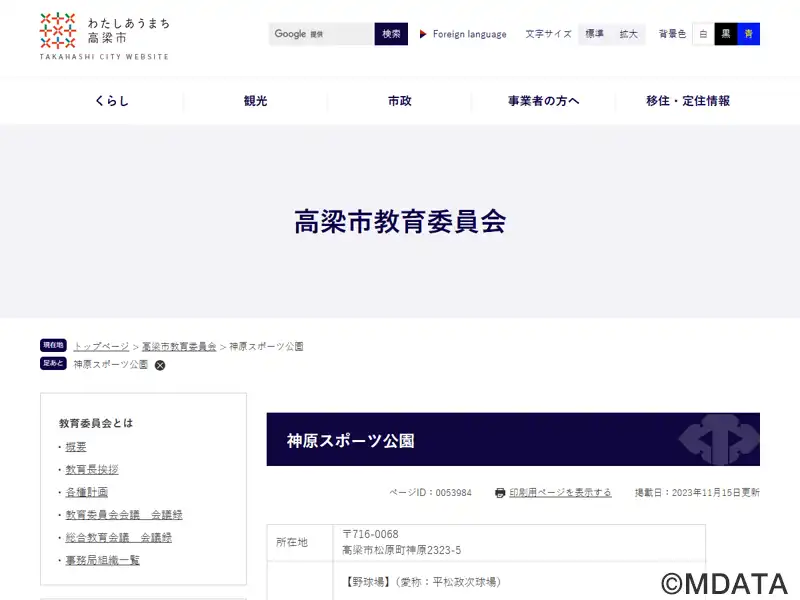This screenshot has height=600, width=800.
Task: Remove 神原スポーツ公園 from footprint history
Action: (x=160, y=365)
